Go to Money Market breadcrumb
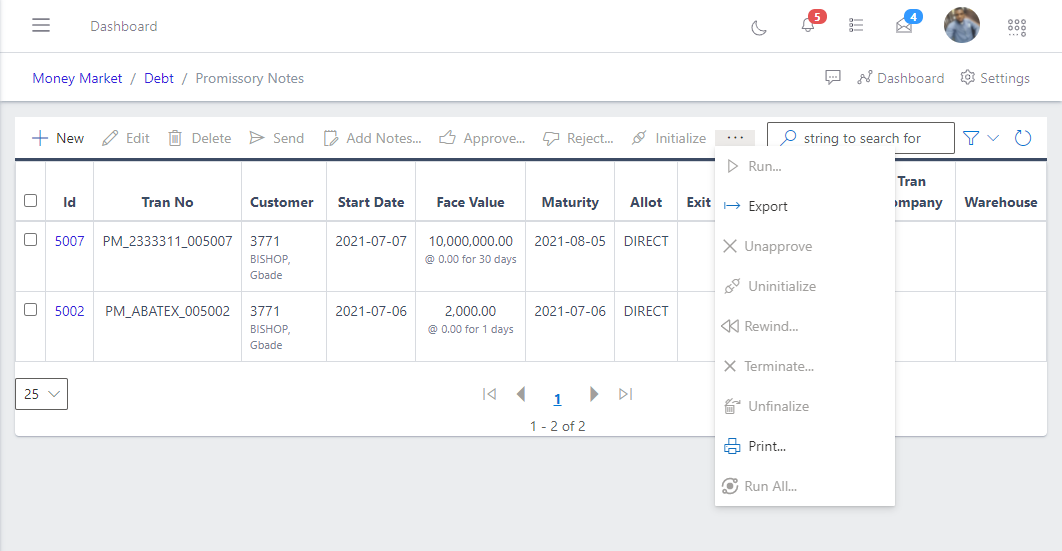Image resolution: width=1062 pixels, height=551 pixels. [x=77, y=79]
